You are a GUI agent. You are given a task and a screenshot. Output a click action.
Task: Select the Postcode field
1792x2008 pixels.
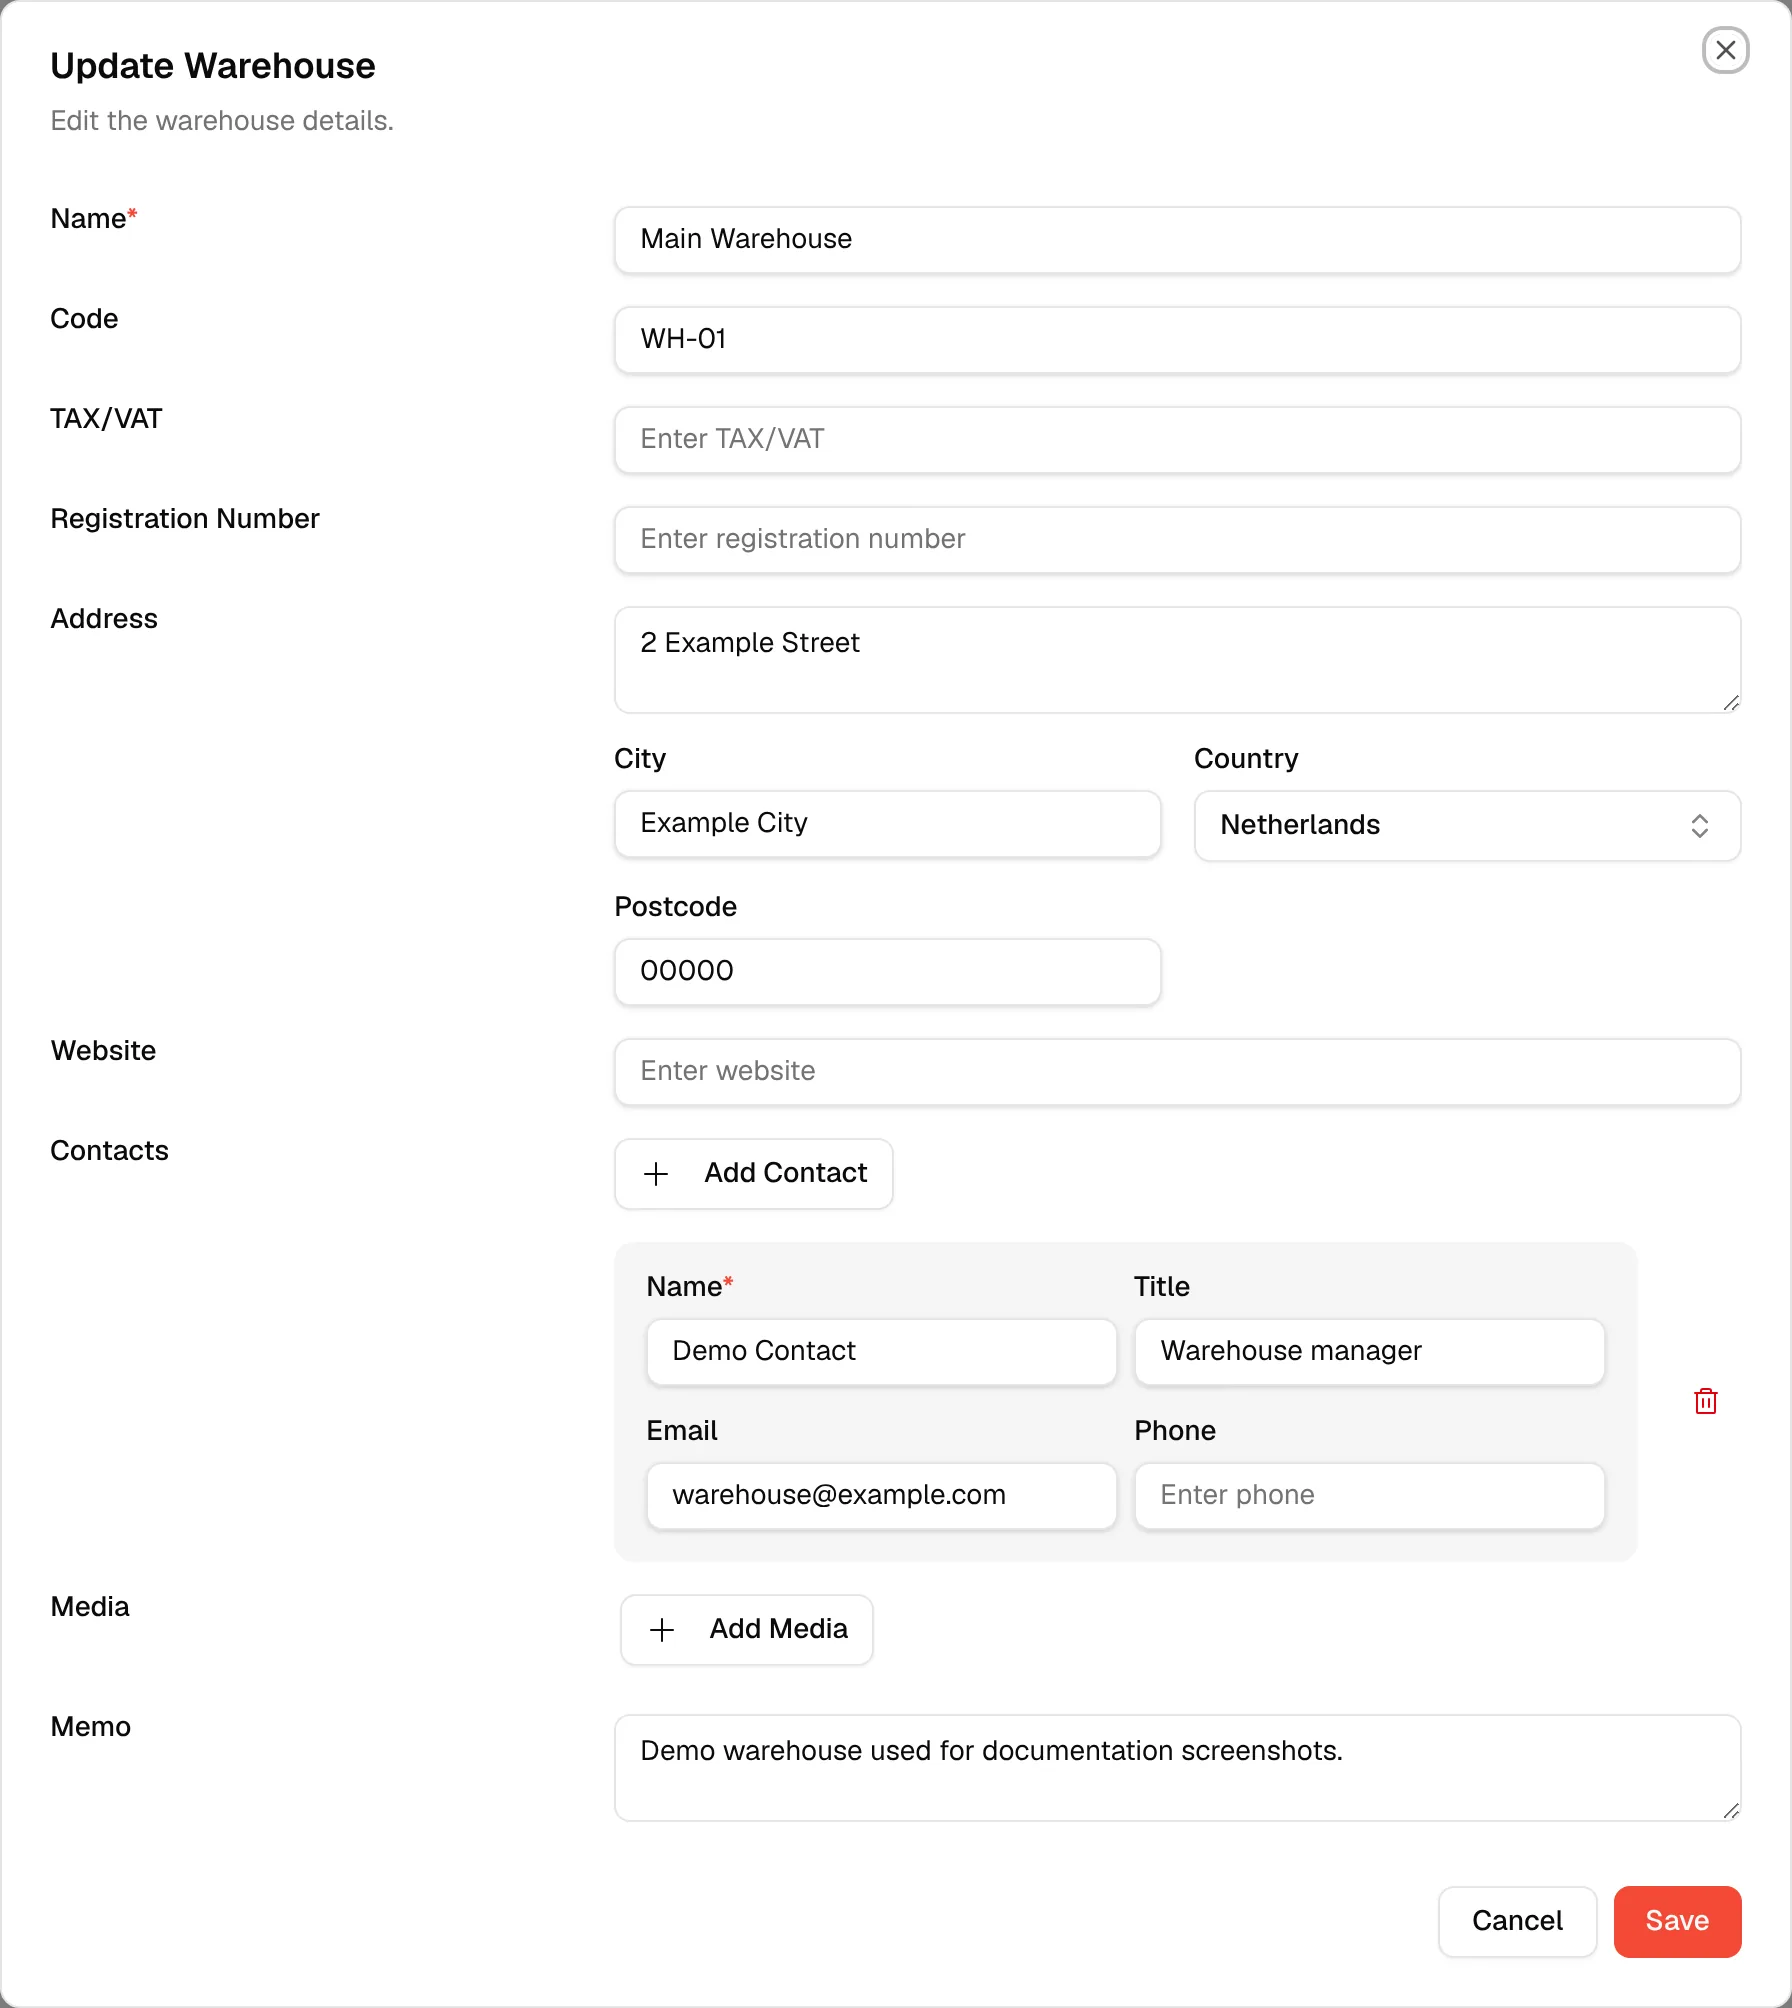tap(887, 972)
